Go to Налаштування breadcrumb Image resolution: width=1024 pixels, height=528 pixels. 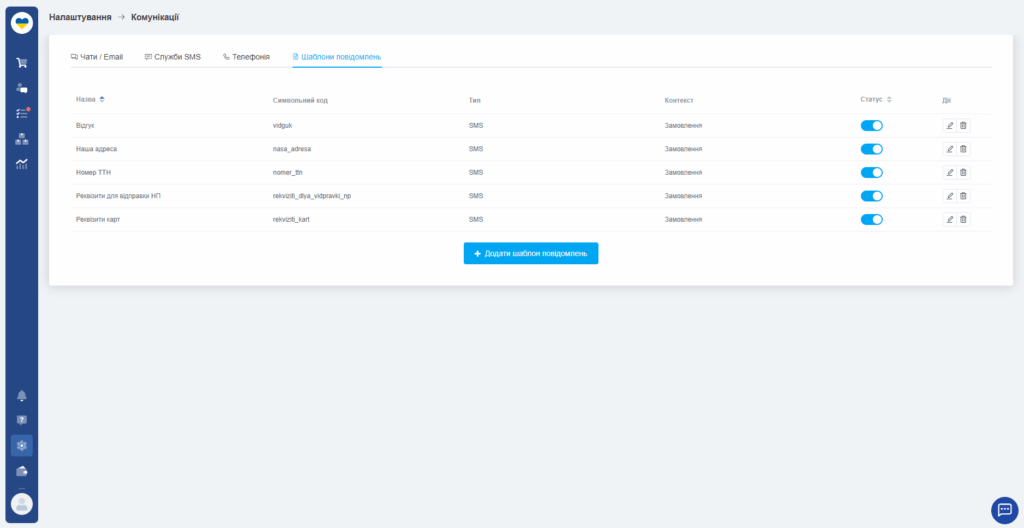coord(80,17)
